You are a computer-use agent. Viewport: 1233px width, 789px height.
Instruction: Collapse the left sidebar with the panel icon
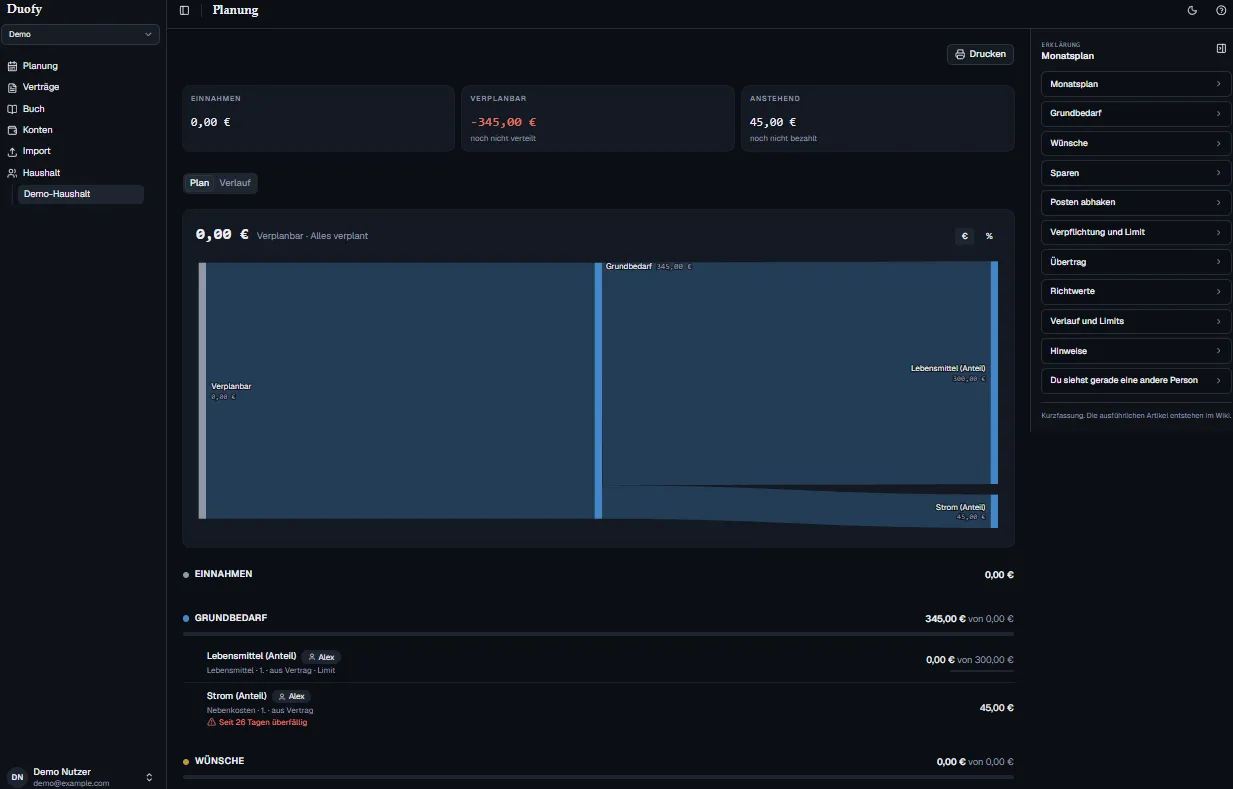pyautogui.click(x=184, y=10)
